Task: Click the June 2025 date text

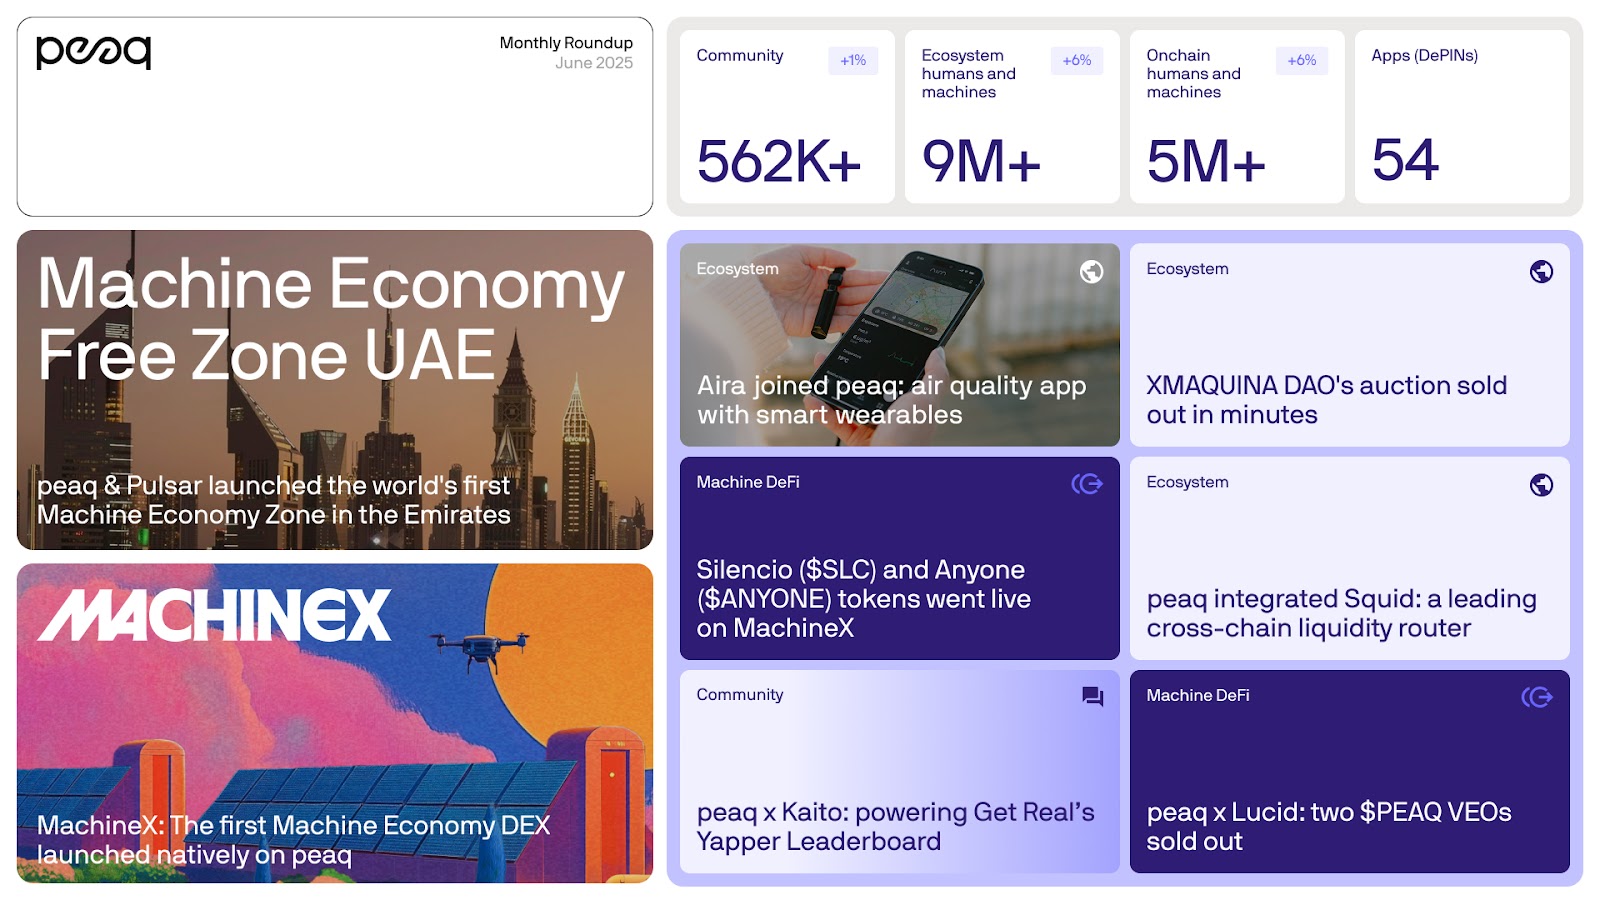Action: [x=594, y=63]
